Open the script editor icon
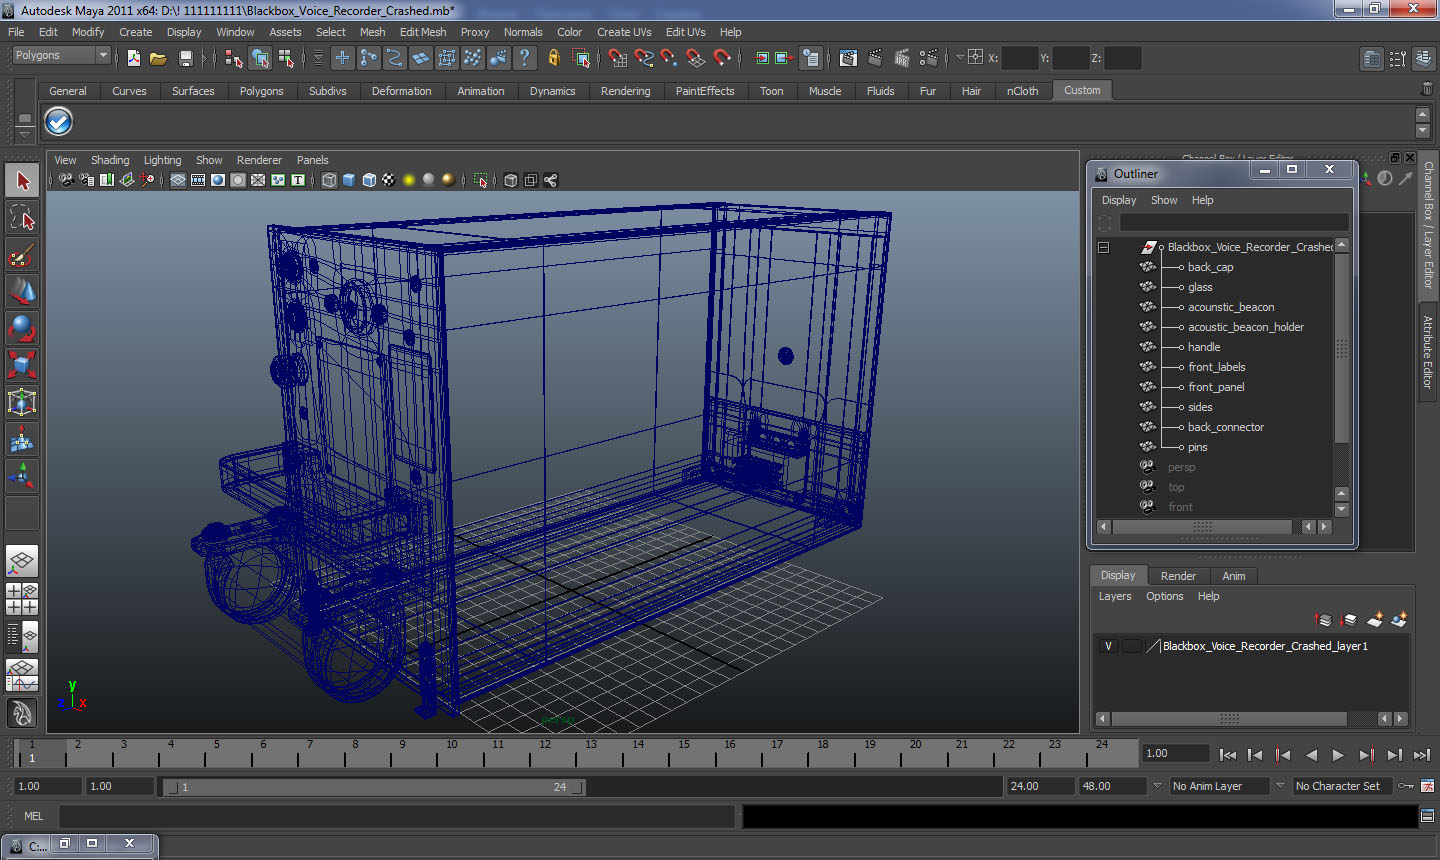 (x=1427, y=816)
